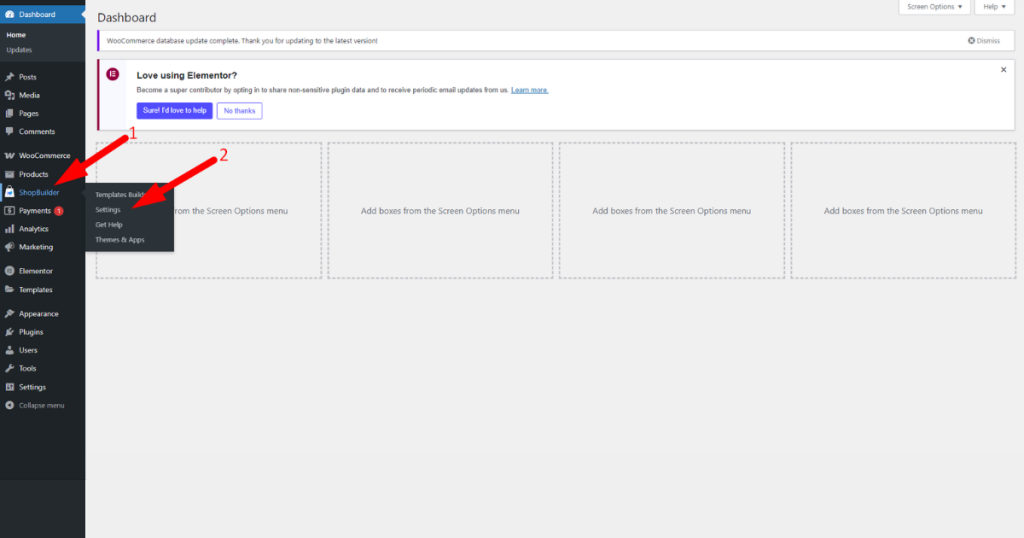Image resolution: width=1024 pixels, height=538 pixels.
Task: Click the Love using Elementor? heading
Action: [x=187, y=75]
